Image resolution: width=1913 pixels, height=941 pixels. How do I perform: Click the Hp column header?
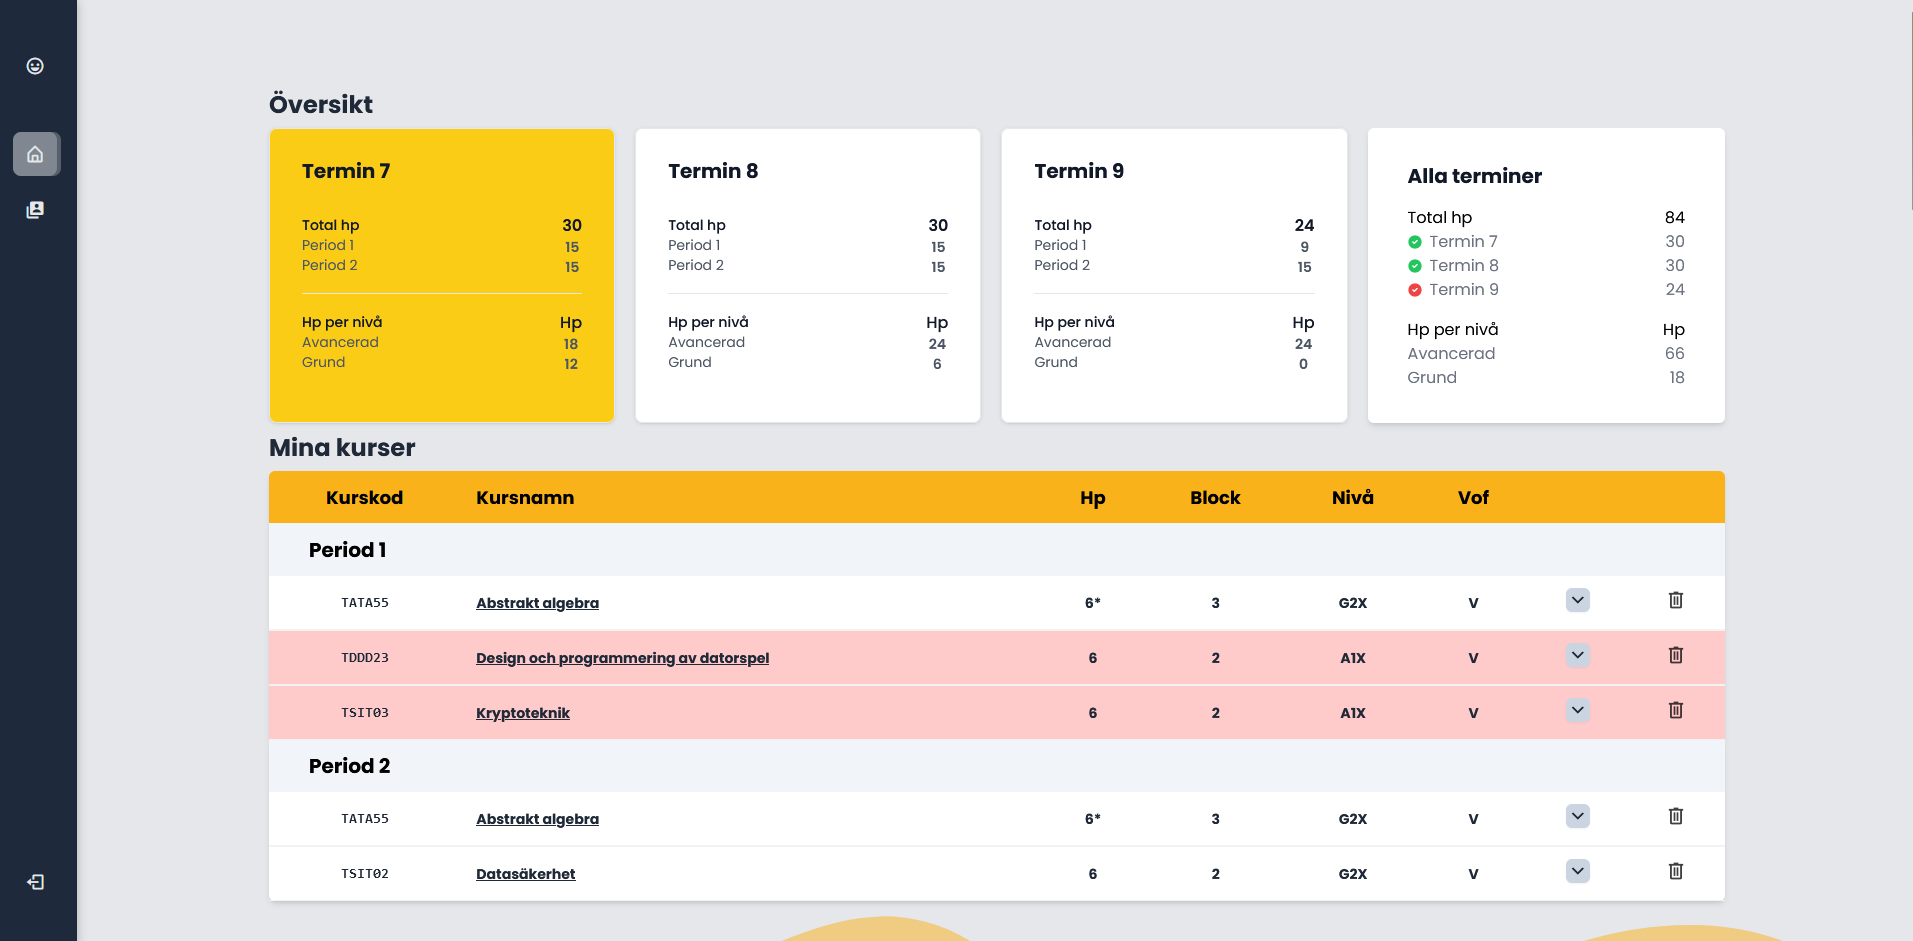pos(1092,498)
